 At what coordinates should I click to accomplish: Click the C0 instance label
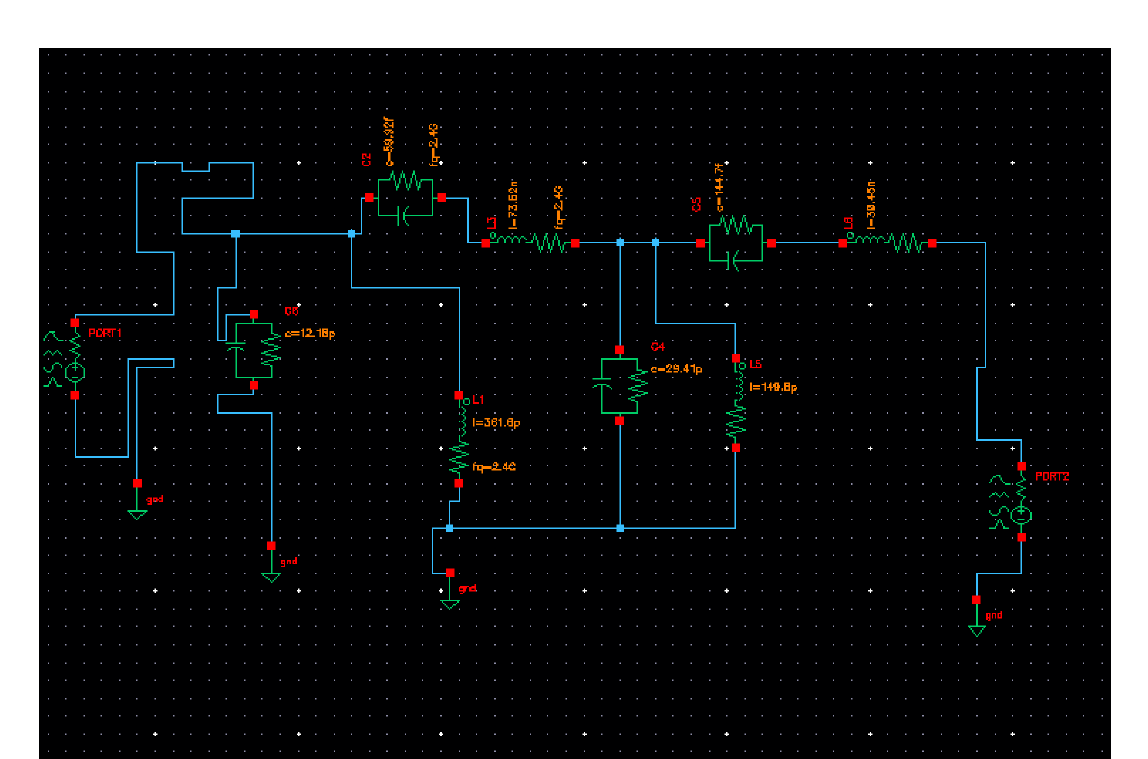click(x=291, y=311)
